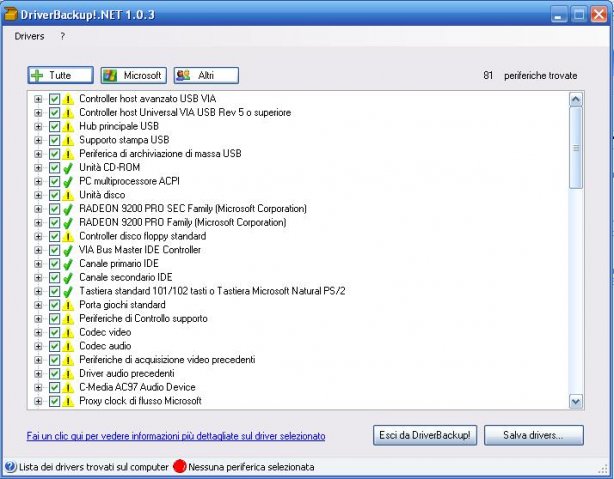614x479 pixels.
Task: Click green check icon beside Tastiera standard 101/102
Action: (x=68, y=291)
